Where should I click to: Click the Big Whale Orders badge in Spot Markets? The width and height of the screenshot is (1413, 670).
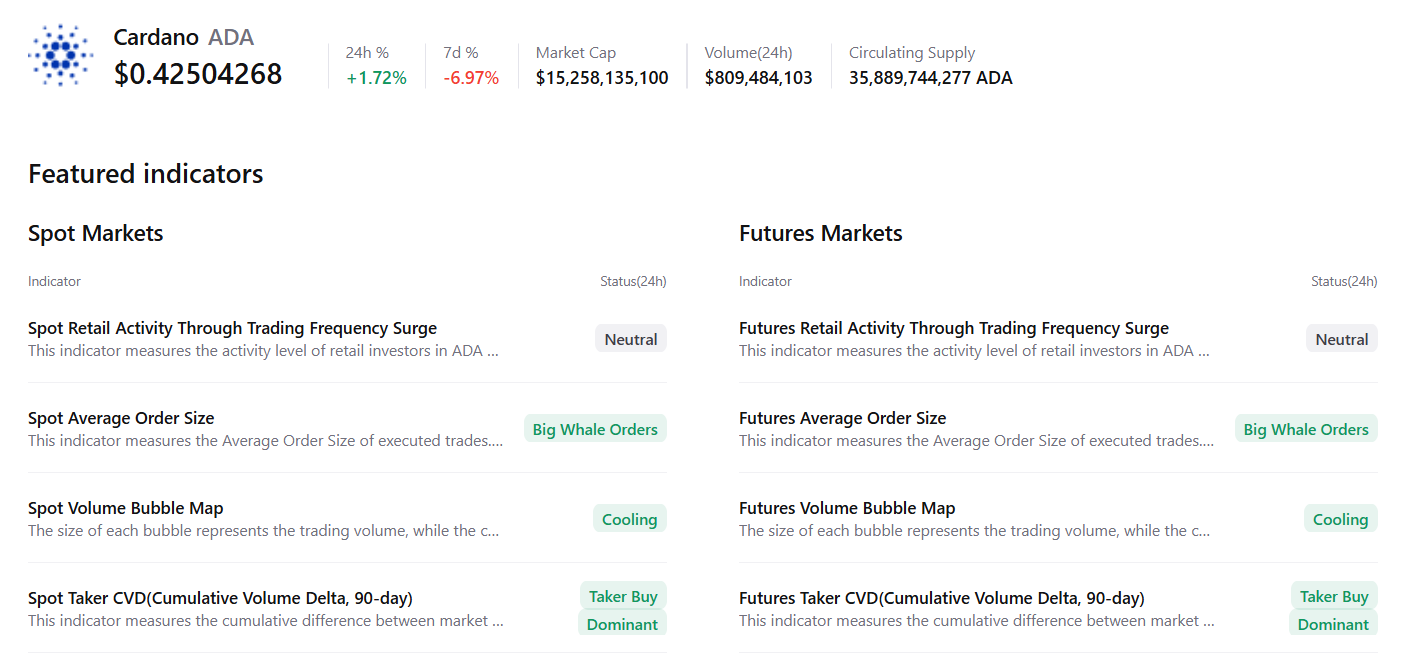click(595, 428)
